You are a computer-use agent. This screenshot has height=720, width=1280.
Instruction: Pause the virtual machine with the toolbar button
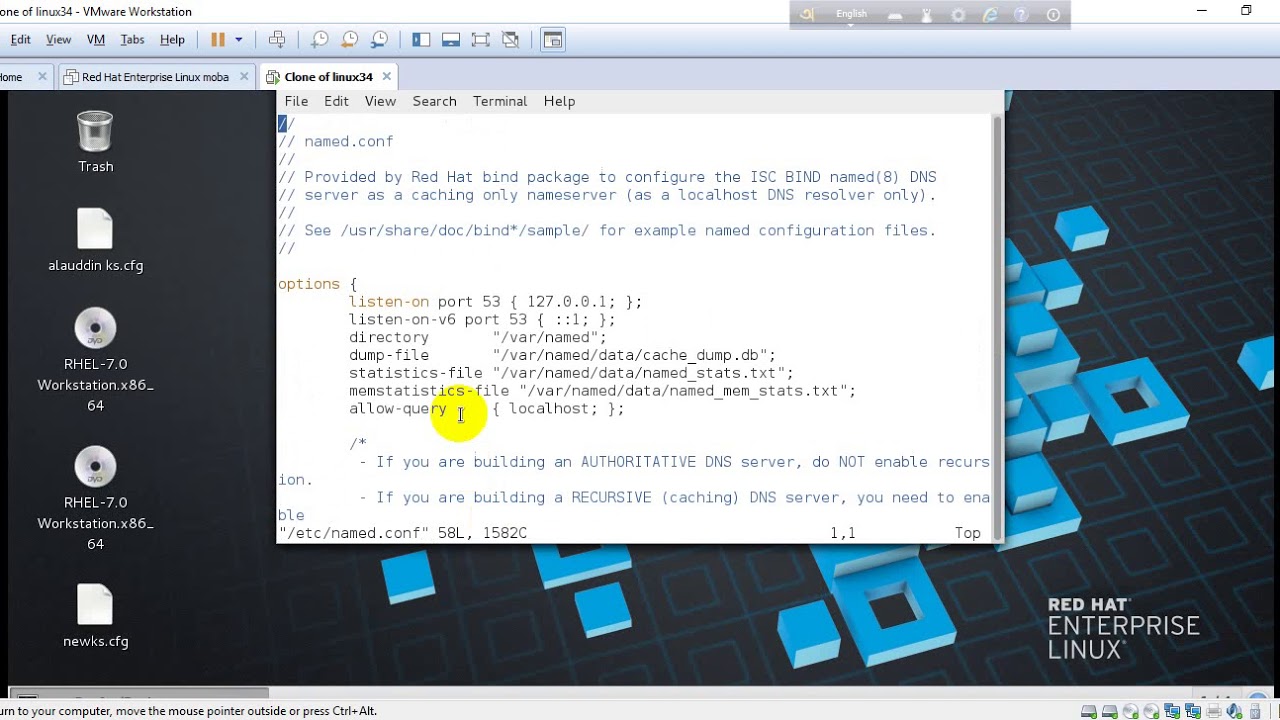pyautogui.click(x=218, y=40)
